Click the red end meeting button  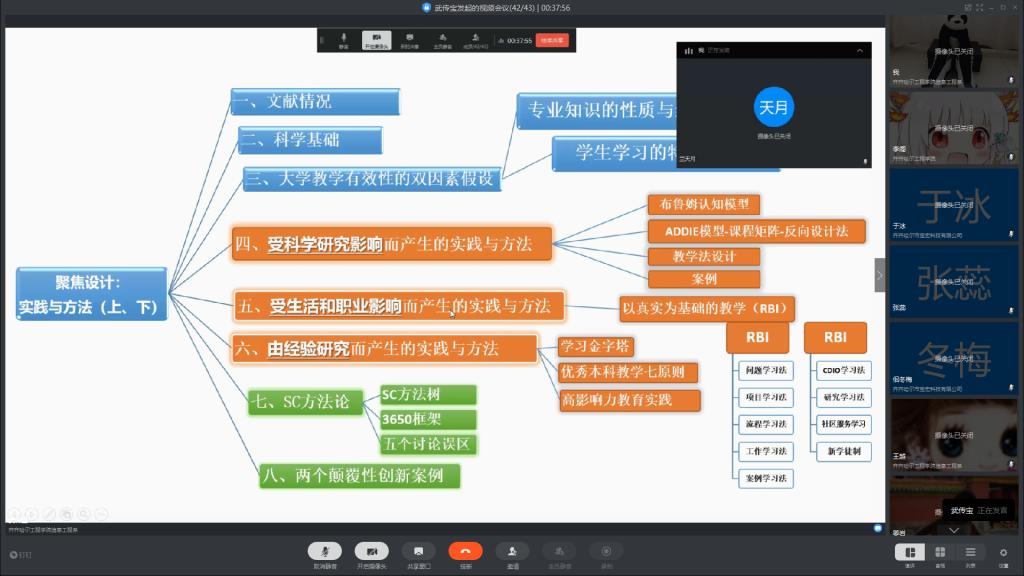click(x=551, y=40)
